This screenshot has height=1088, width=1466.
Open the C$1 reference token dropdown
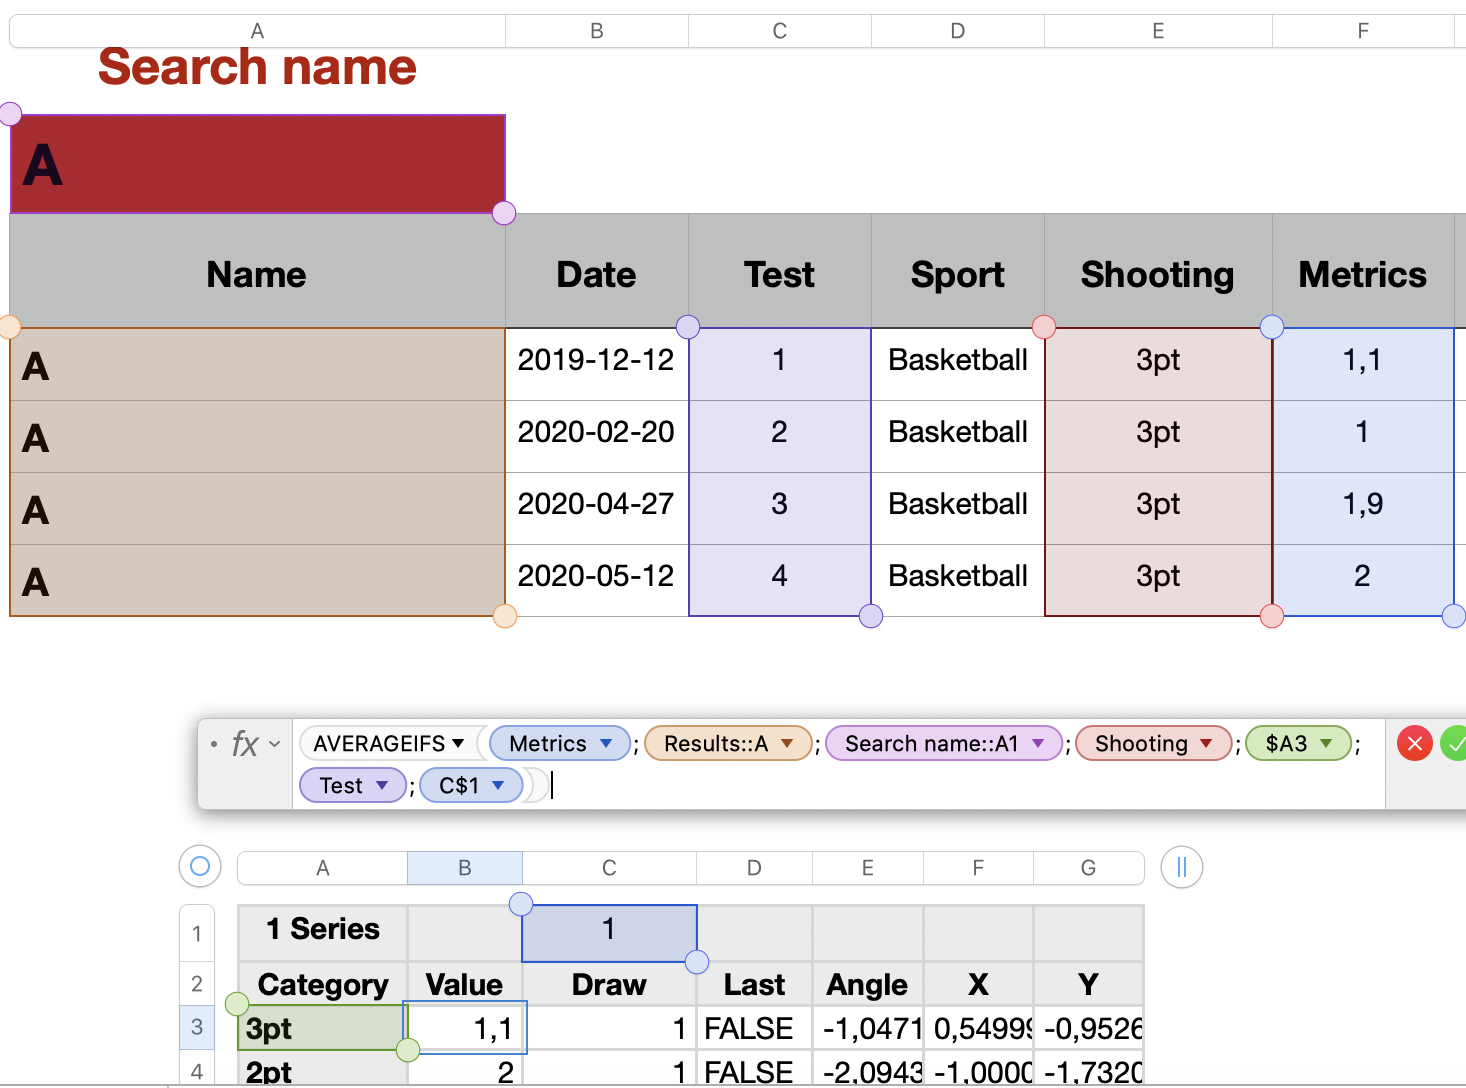pyautogui.click(x=498, y=785)
